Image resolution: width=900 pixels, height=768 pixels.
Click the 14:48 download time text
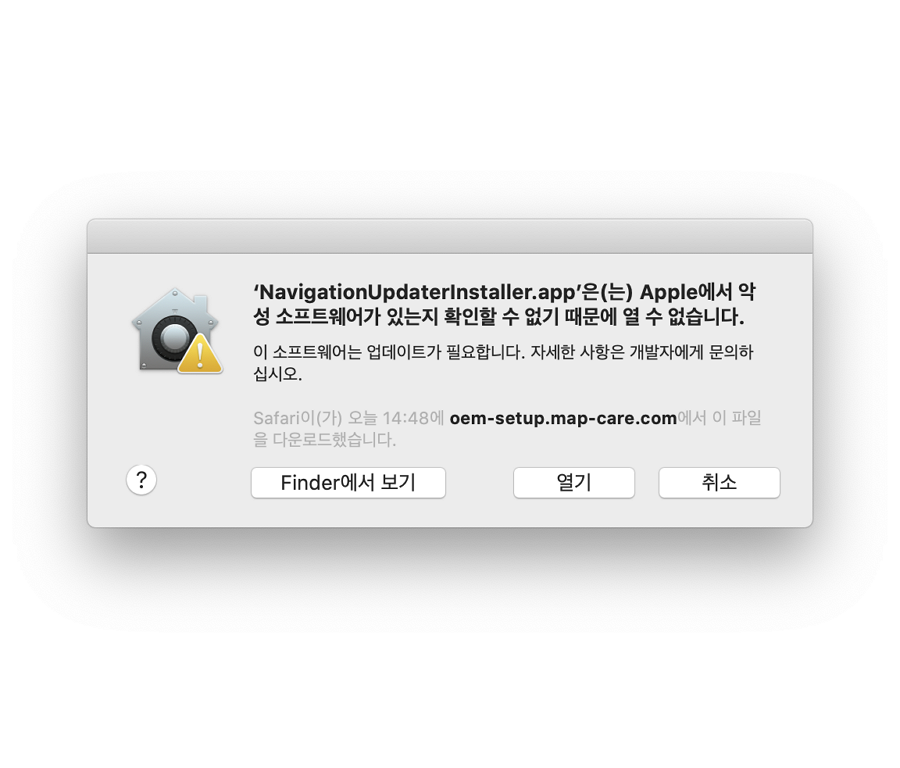click(x=405, y=418)
